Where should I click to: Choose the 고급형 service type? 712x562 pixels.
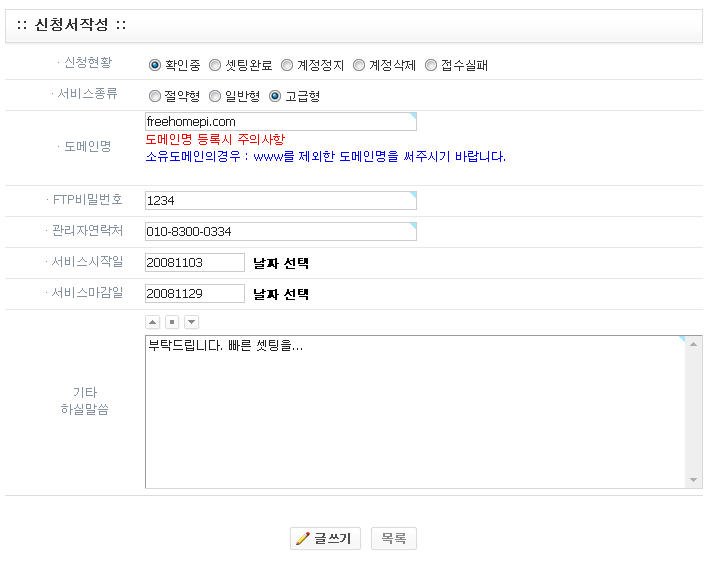(x=275, y=96)
